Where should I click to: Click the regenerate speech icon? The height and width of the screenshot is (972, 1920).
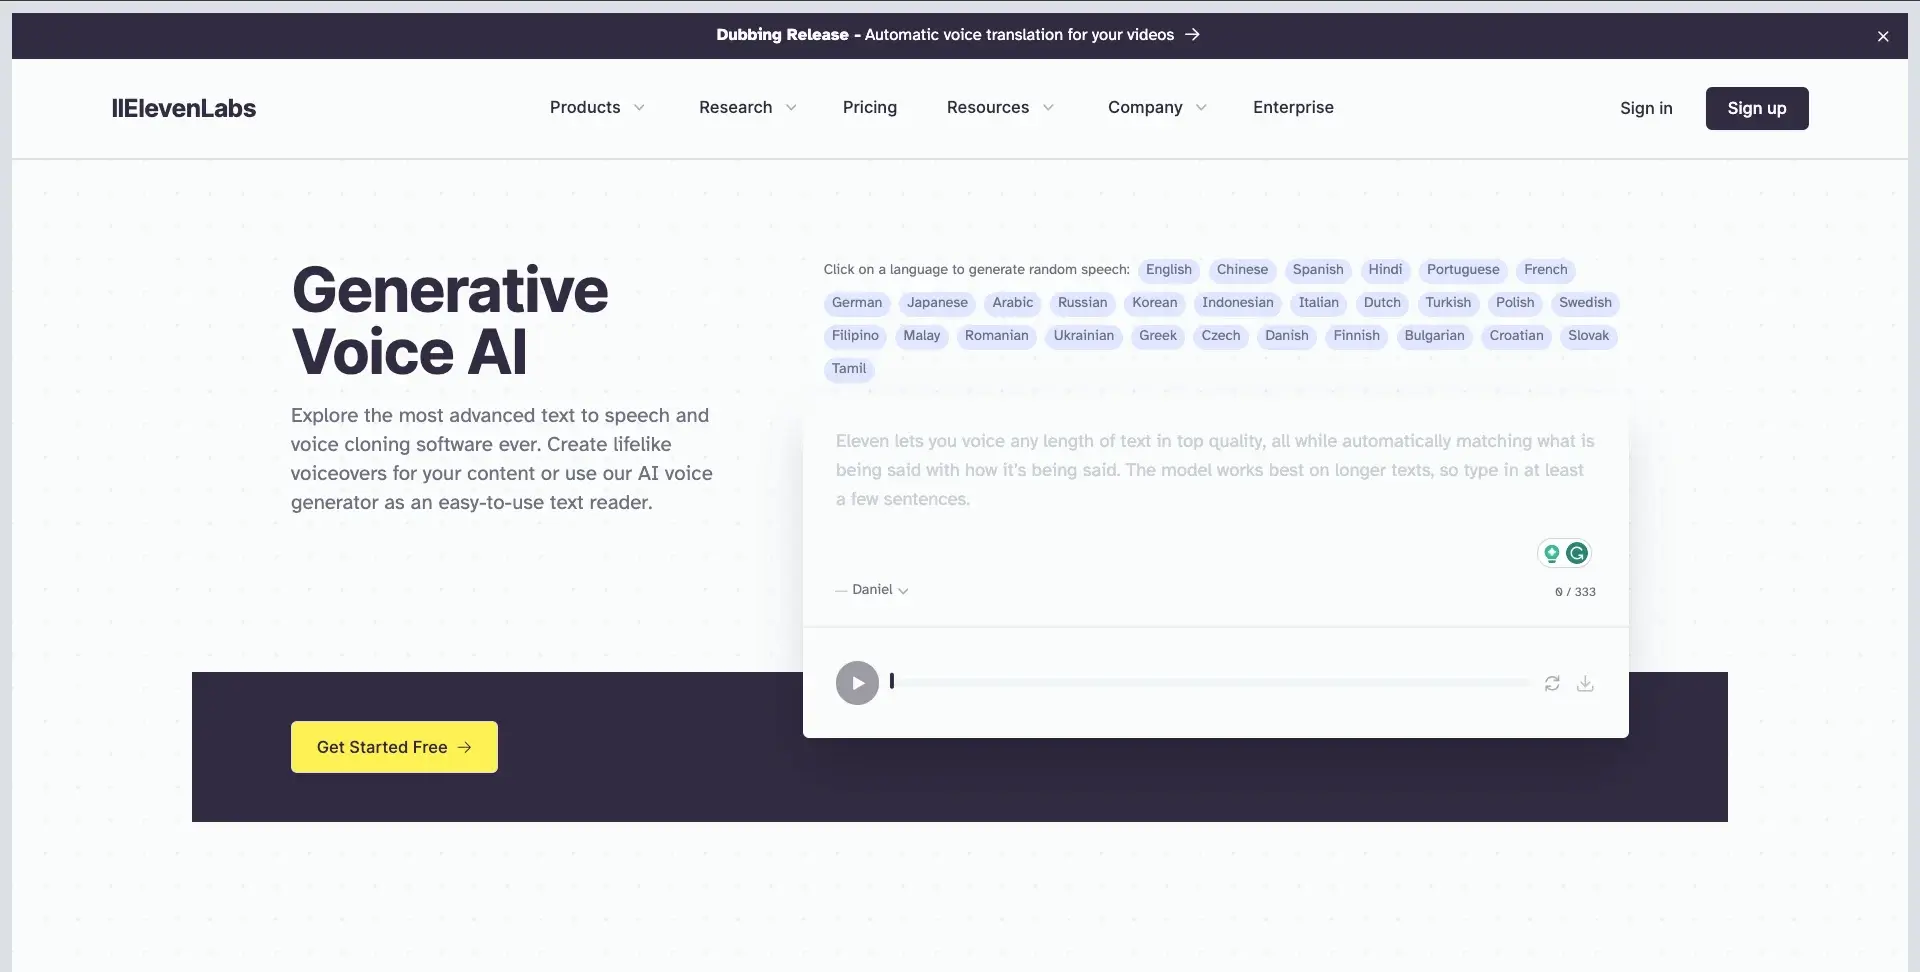click(x=1552, y=684)
